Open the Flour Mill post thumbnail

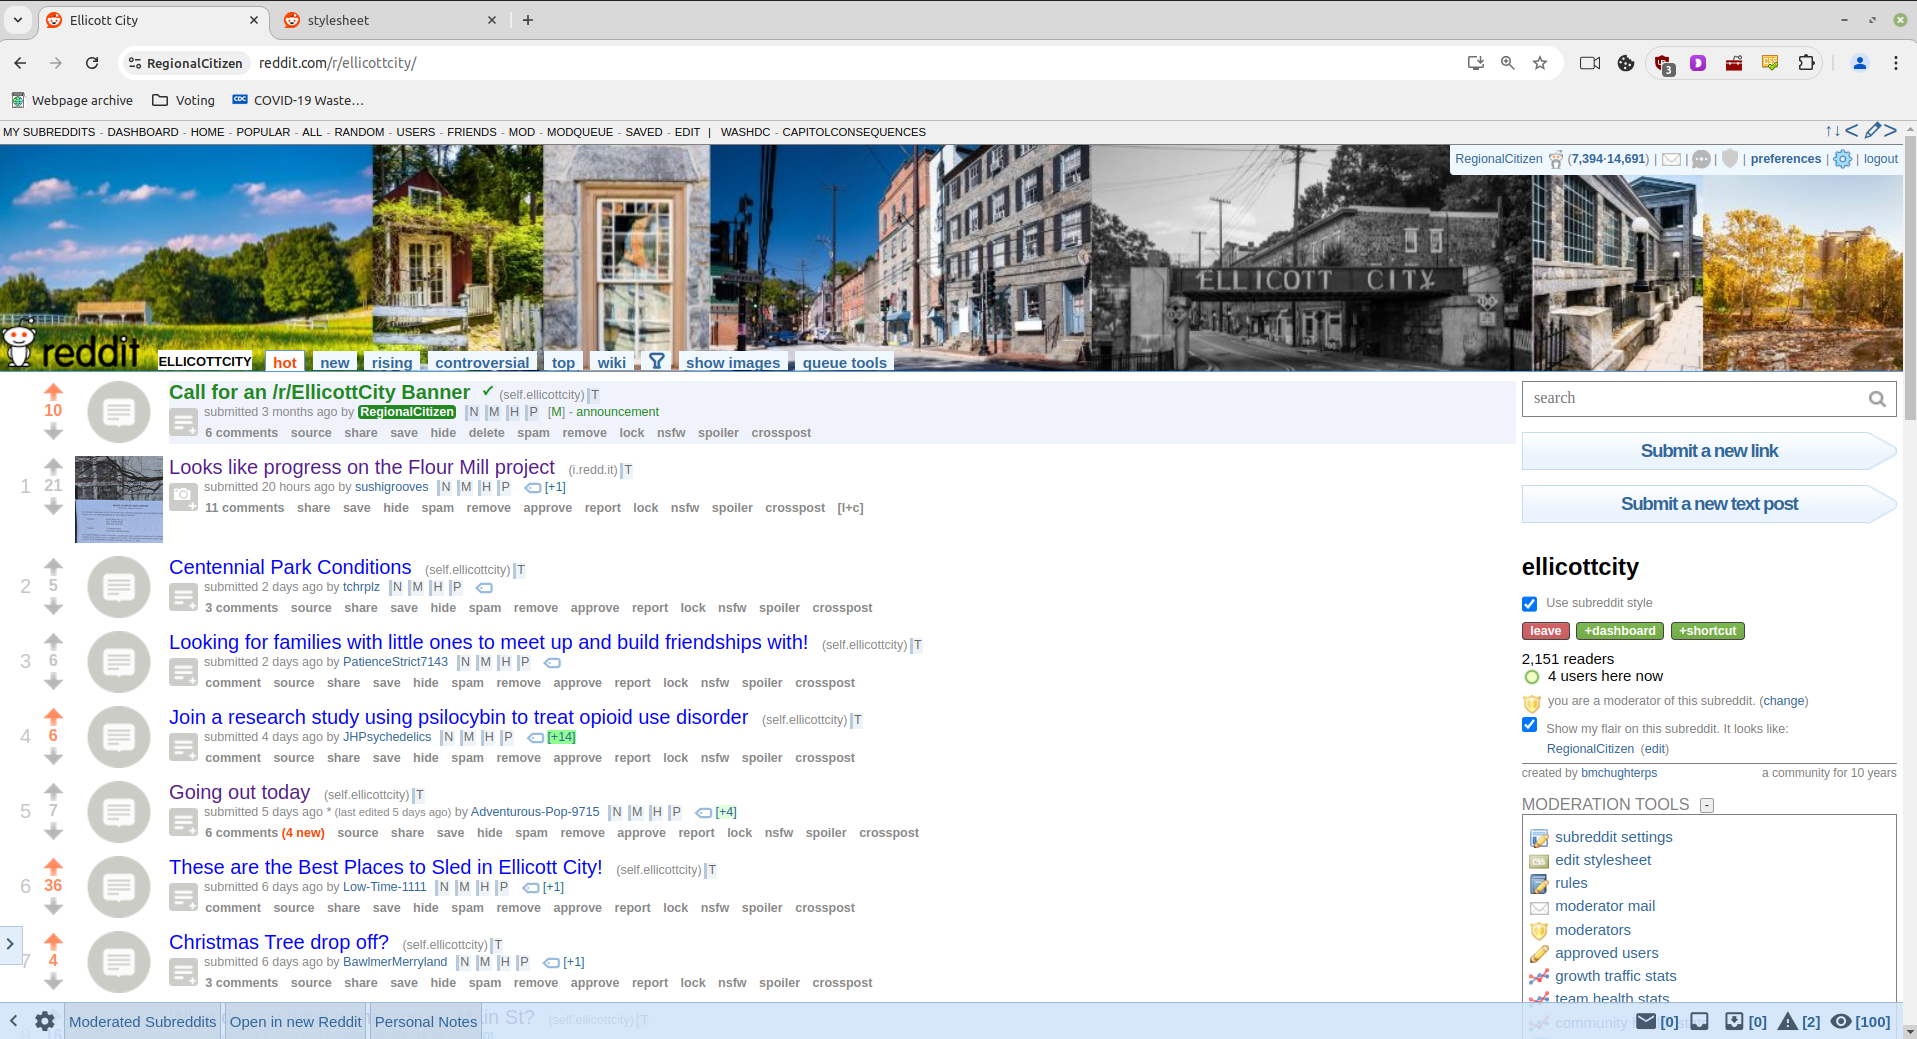point(119,499)
